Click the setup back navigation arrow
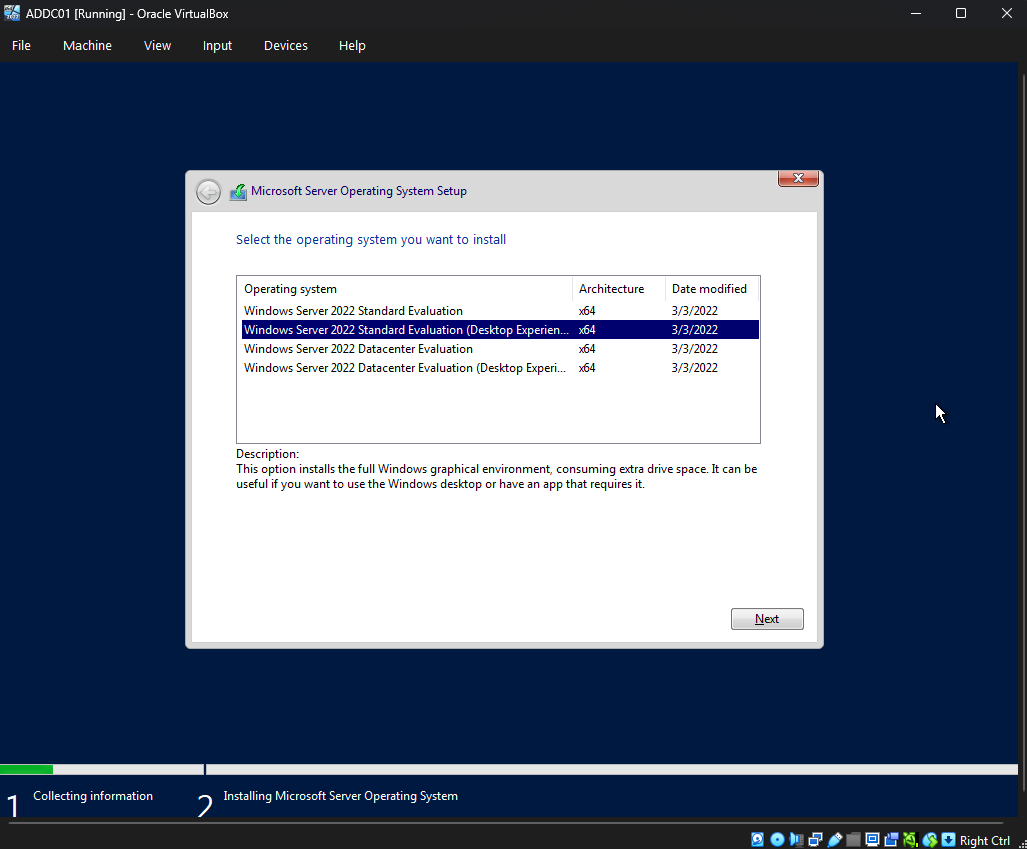This screenshot has width=1027, height=849. (208, 191)
